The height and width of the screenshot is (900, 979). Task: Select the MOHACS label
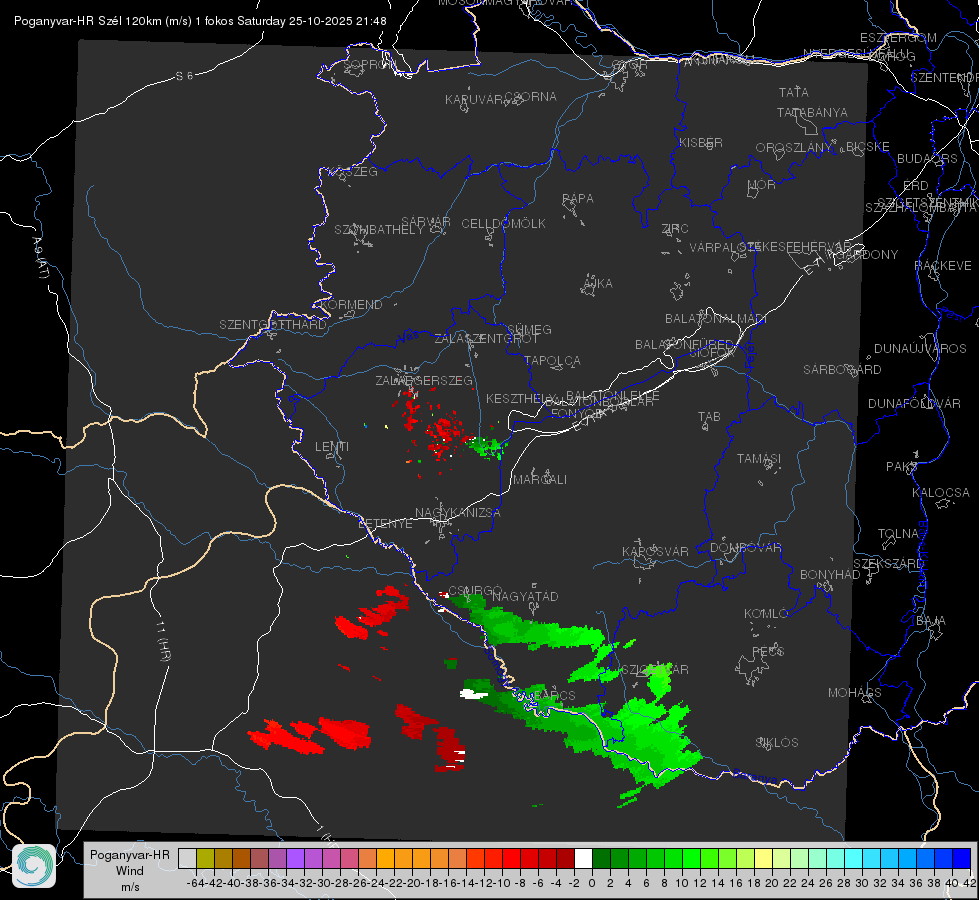855,693
